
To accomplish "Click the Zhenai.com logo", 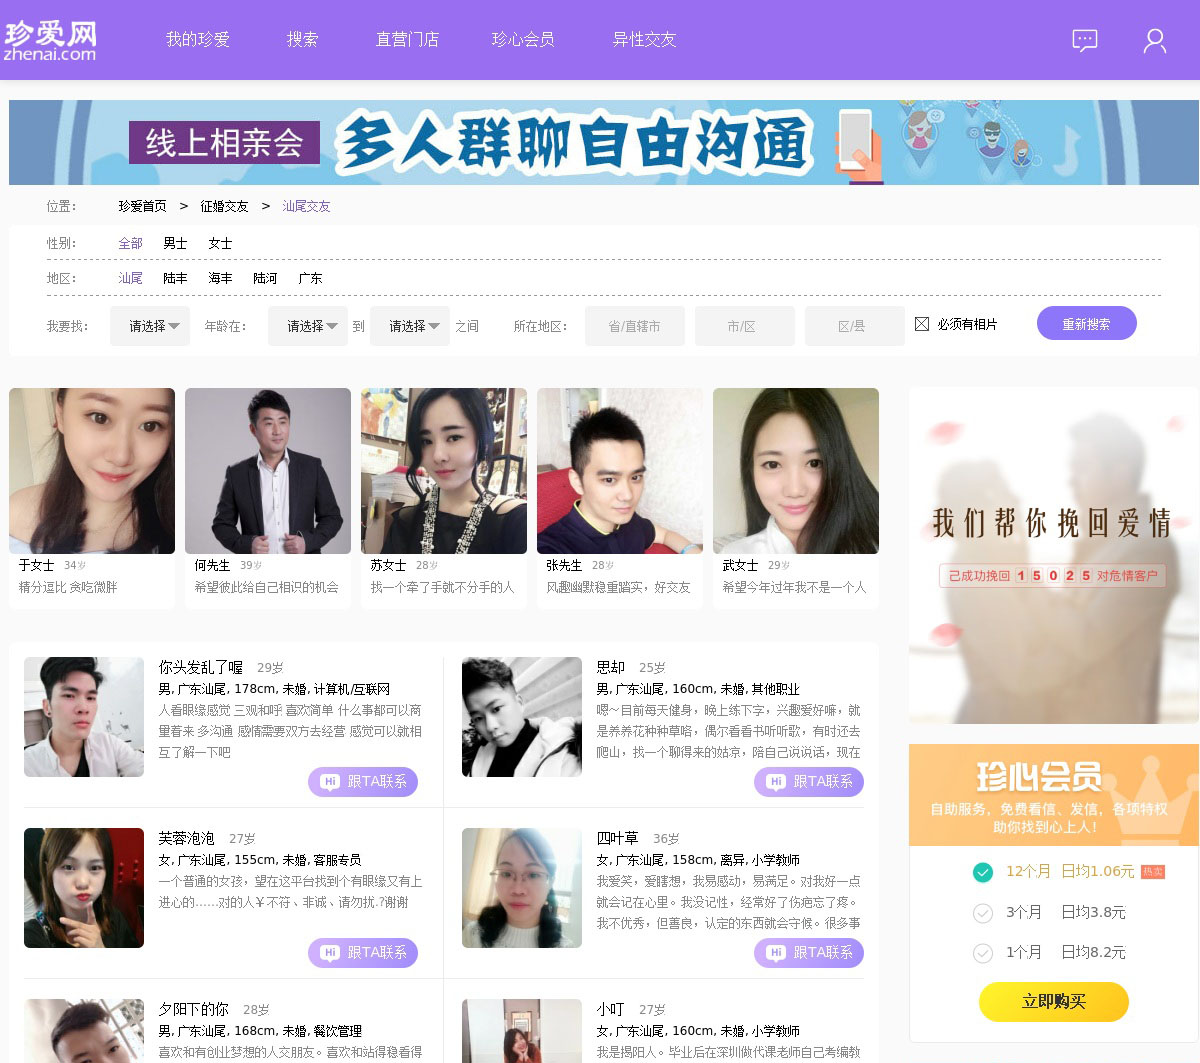I will [x=50, y=40].
